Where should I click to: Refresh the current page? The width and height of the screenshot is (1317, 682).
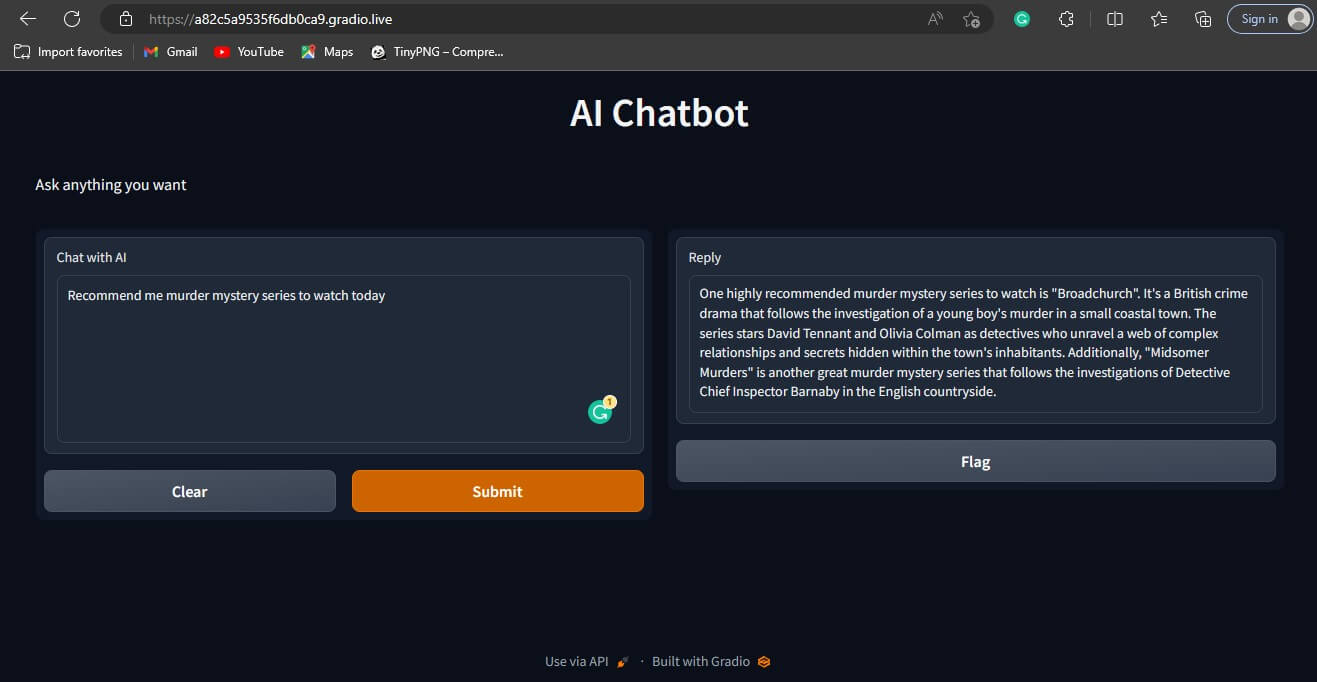[x=72, y=19]
